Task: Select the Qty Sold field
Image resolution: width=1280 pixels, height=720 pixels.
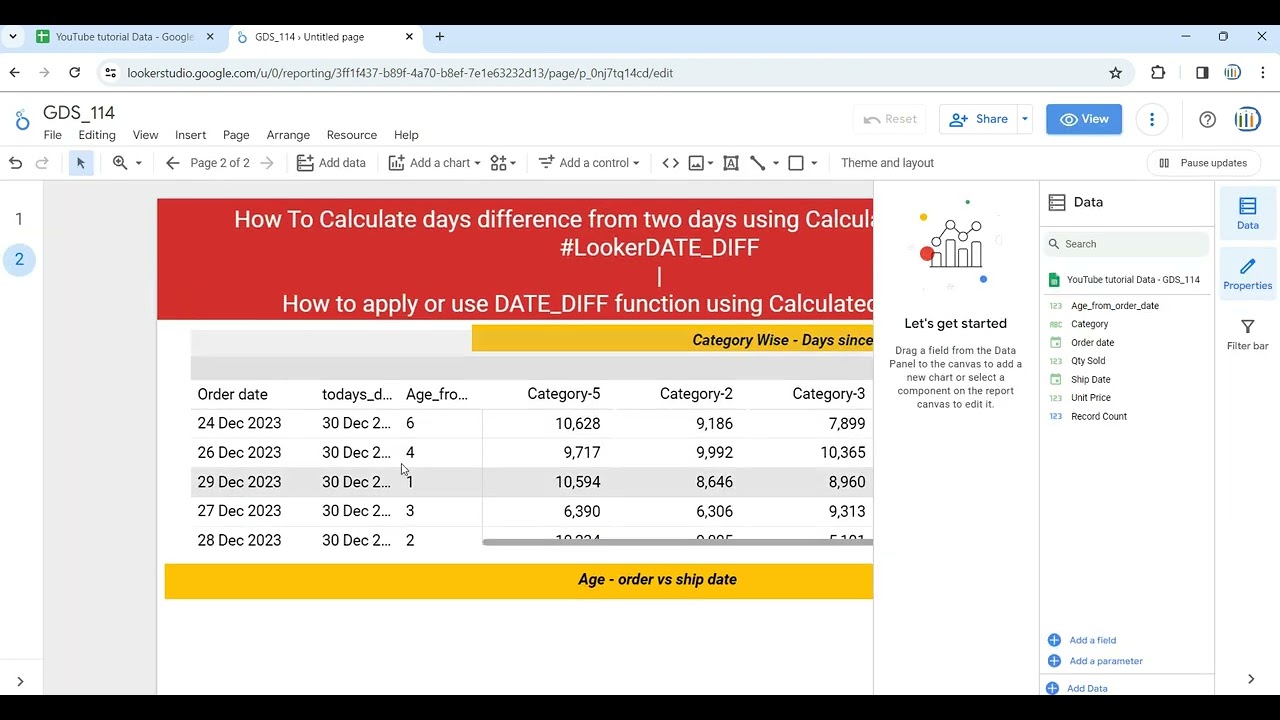Action: click(x=1088, y=361)
